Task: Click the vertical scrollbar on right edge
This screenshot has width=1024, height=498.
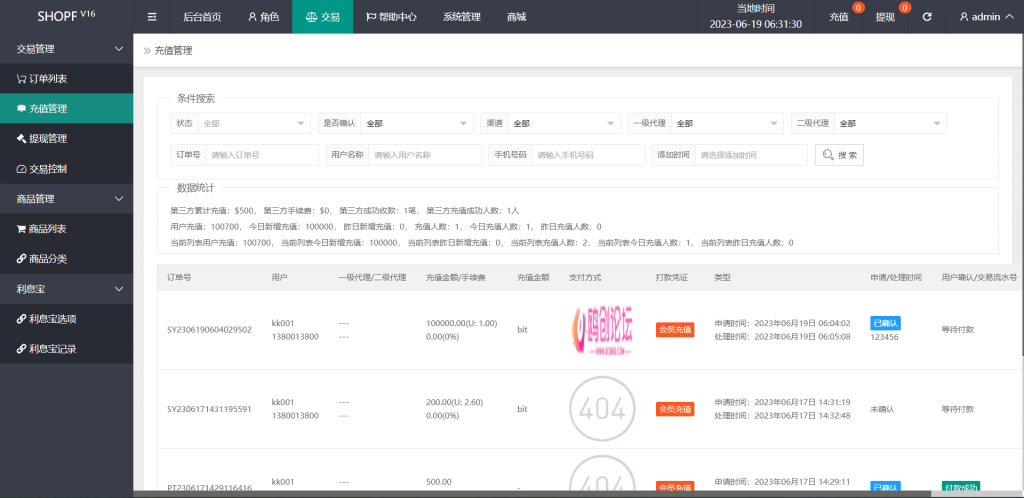Action: (1021, 196)
